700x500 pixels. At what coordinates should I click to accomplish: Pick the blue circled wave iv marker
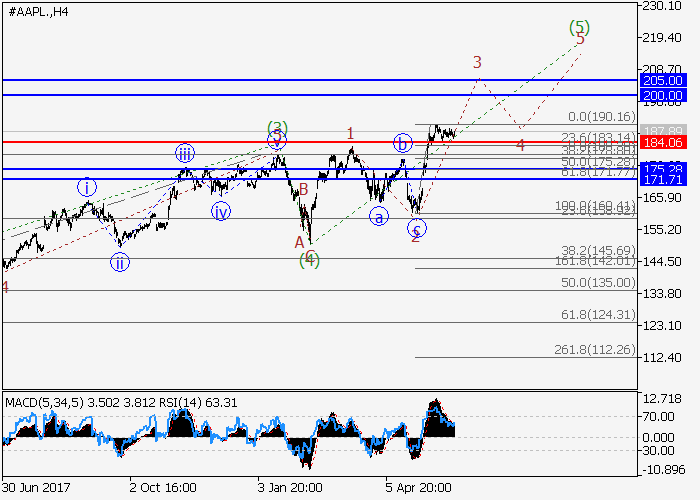click(220, 211)
